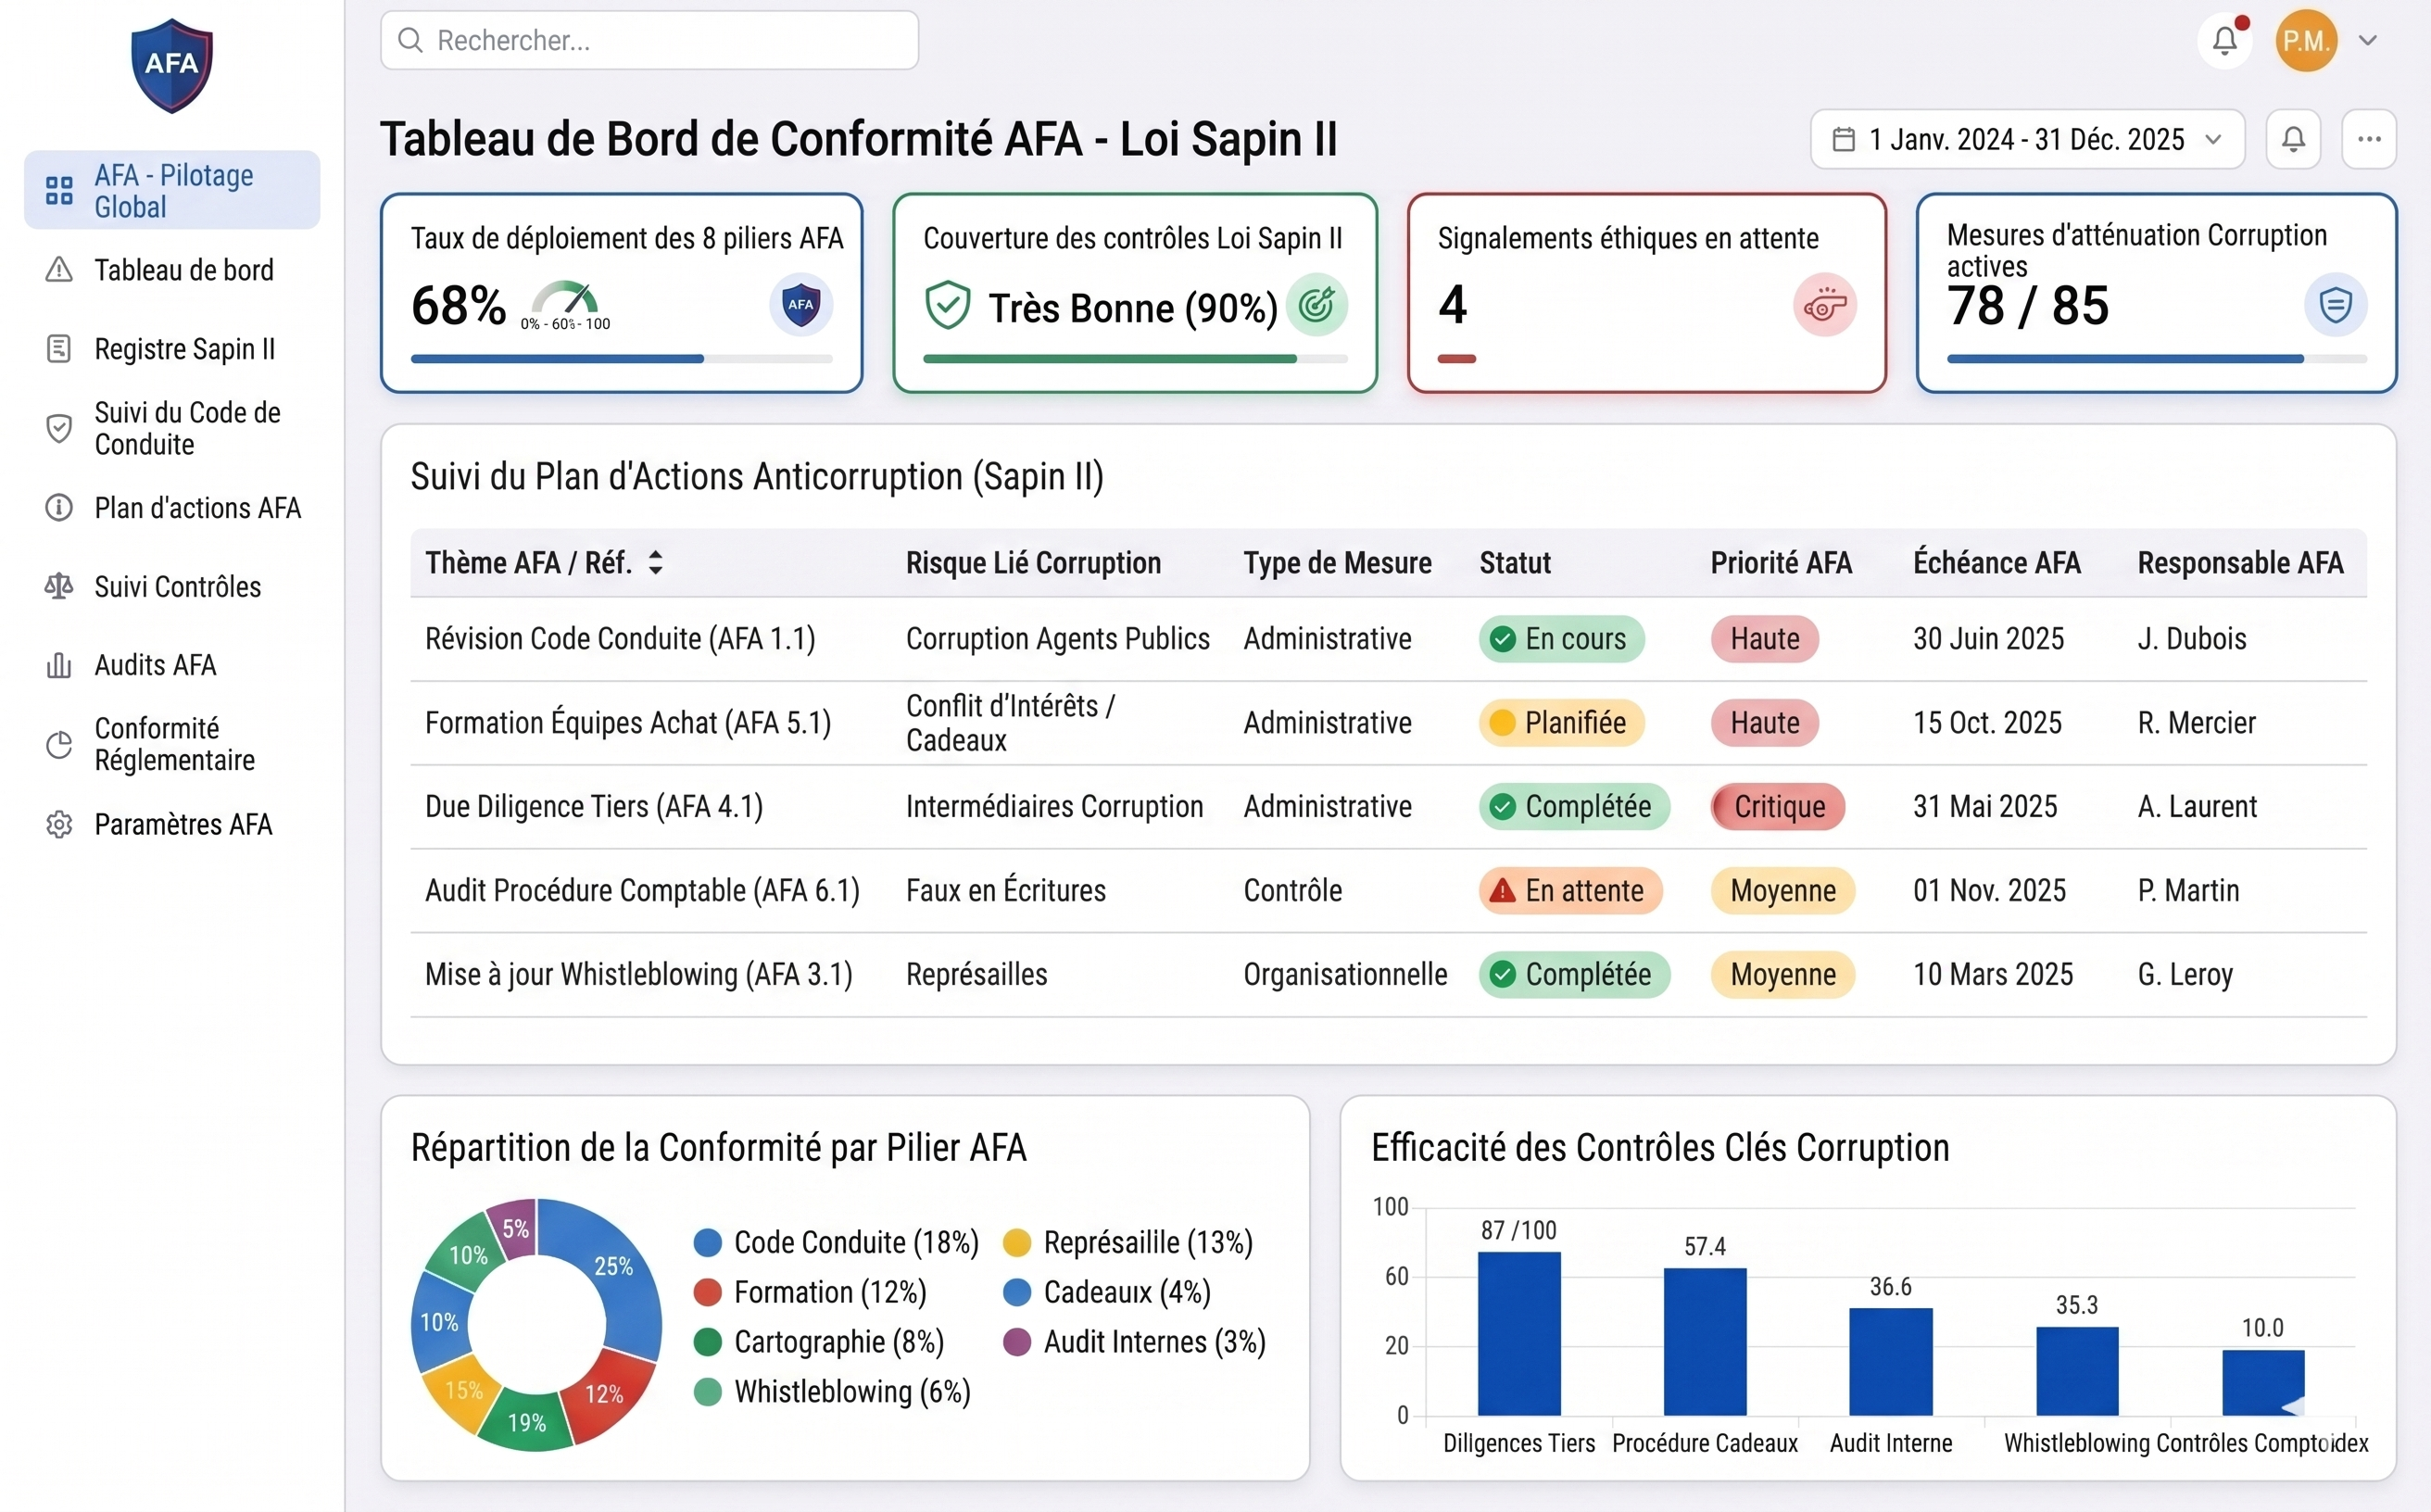Image resolution: width=2431 pixels, height=1512 pixels.
Task: Click the En attente status badge
Action: pyautogui.click(x=1570, y=890)
